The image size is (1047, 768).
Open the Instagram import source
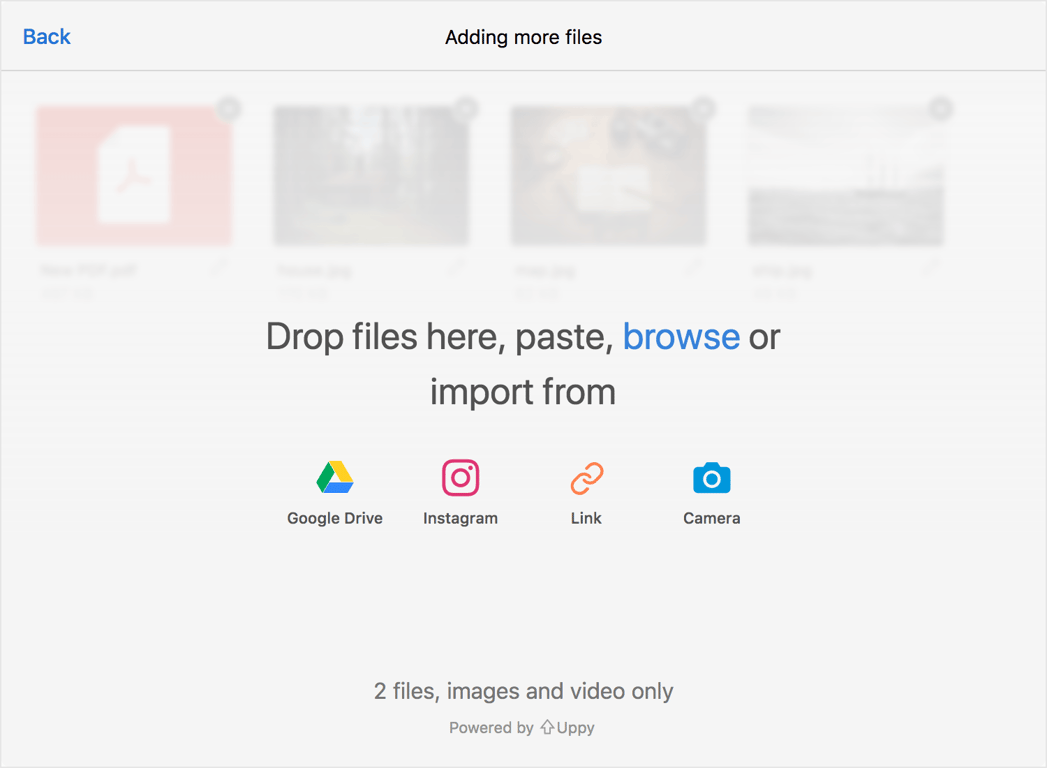pos(460,490)
